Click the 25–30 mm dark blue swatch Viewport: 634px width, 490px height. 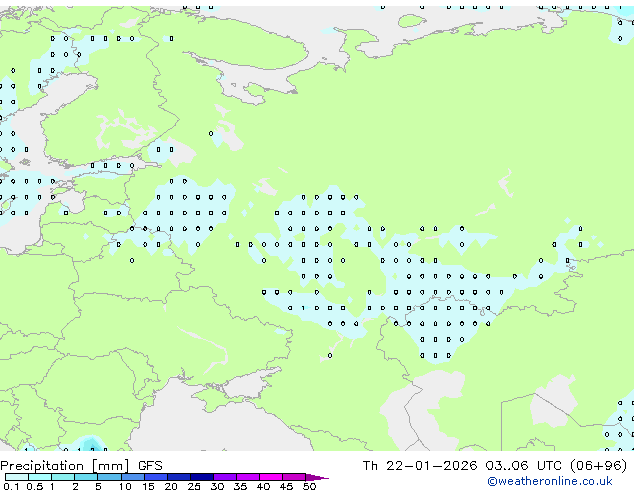click(202, 477)
